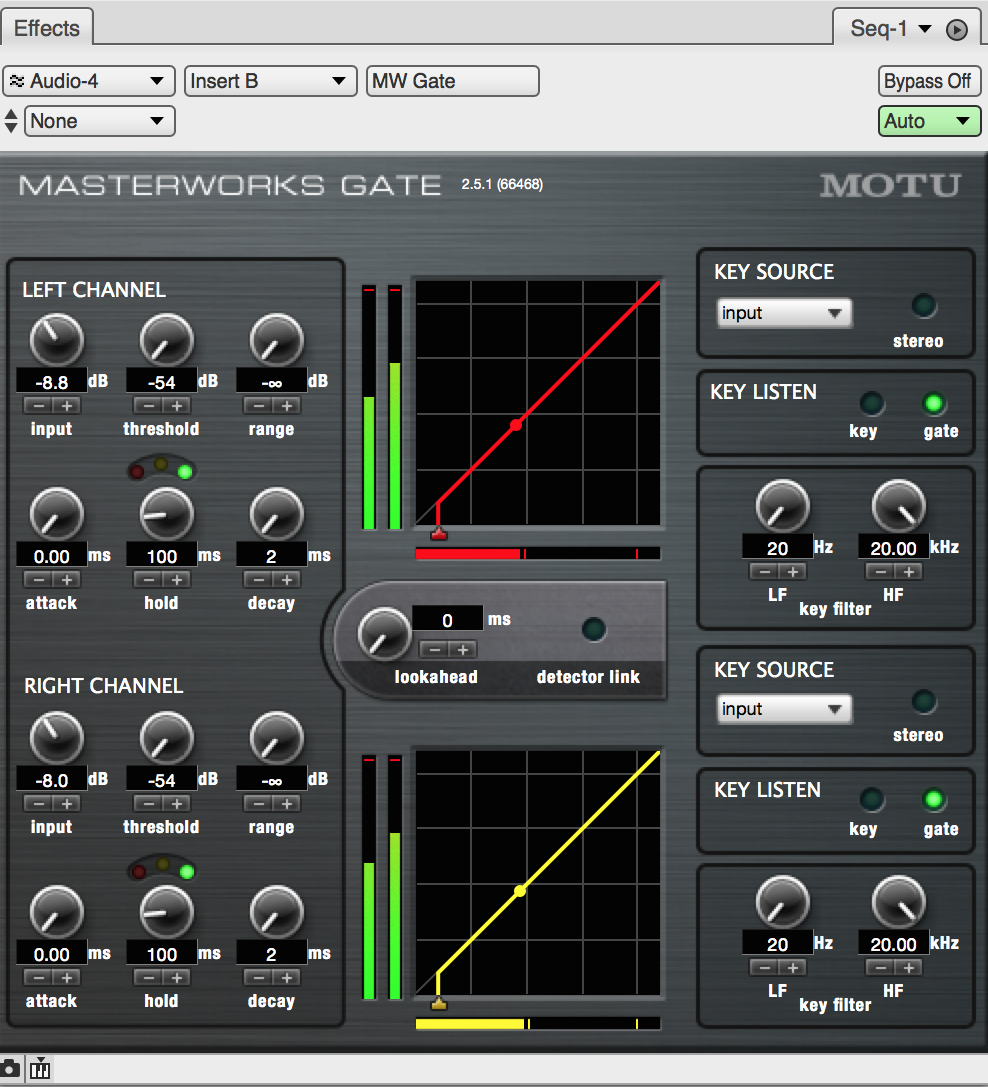Toggle lower key listen gate light
Image resolution: width=988 pixels, height=1087 pixels.
point(934,800)
